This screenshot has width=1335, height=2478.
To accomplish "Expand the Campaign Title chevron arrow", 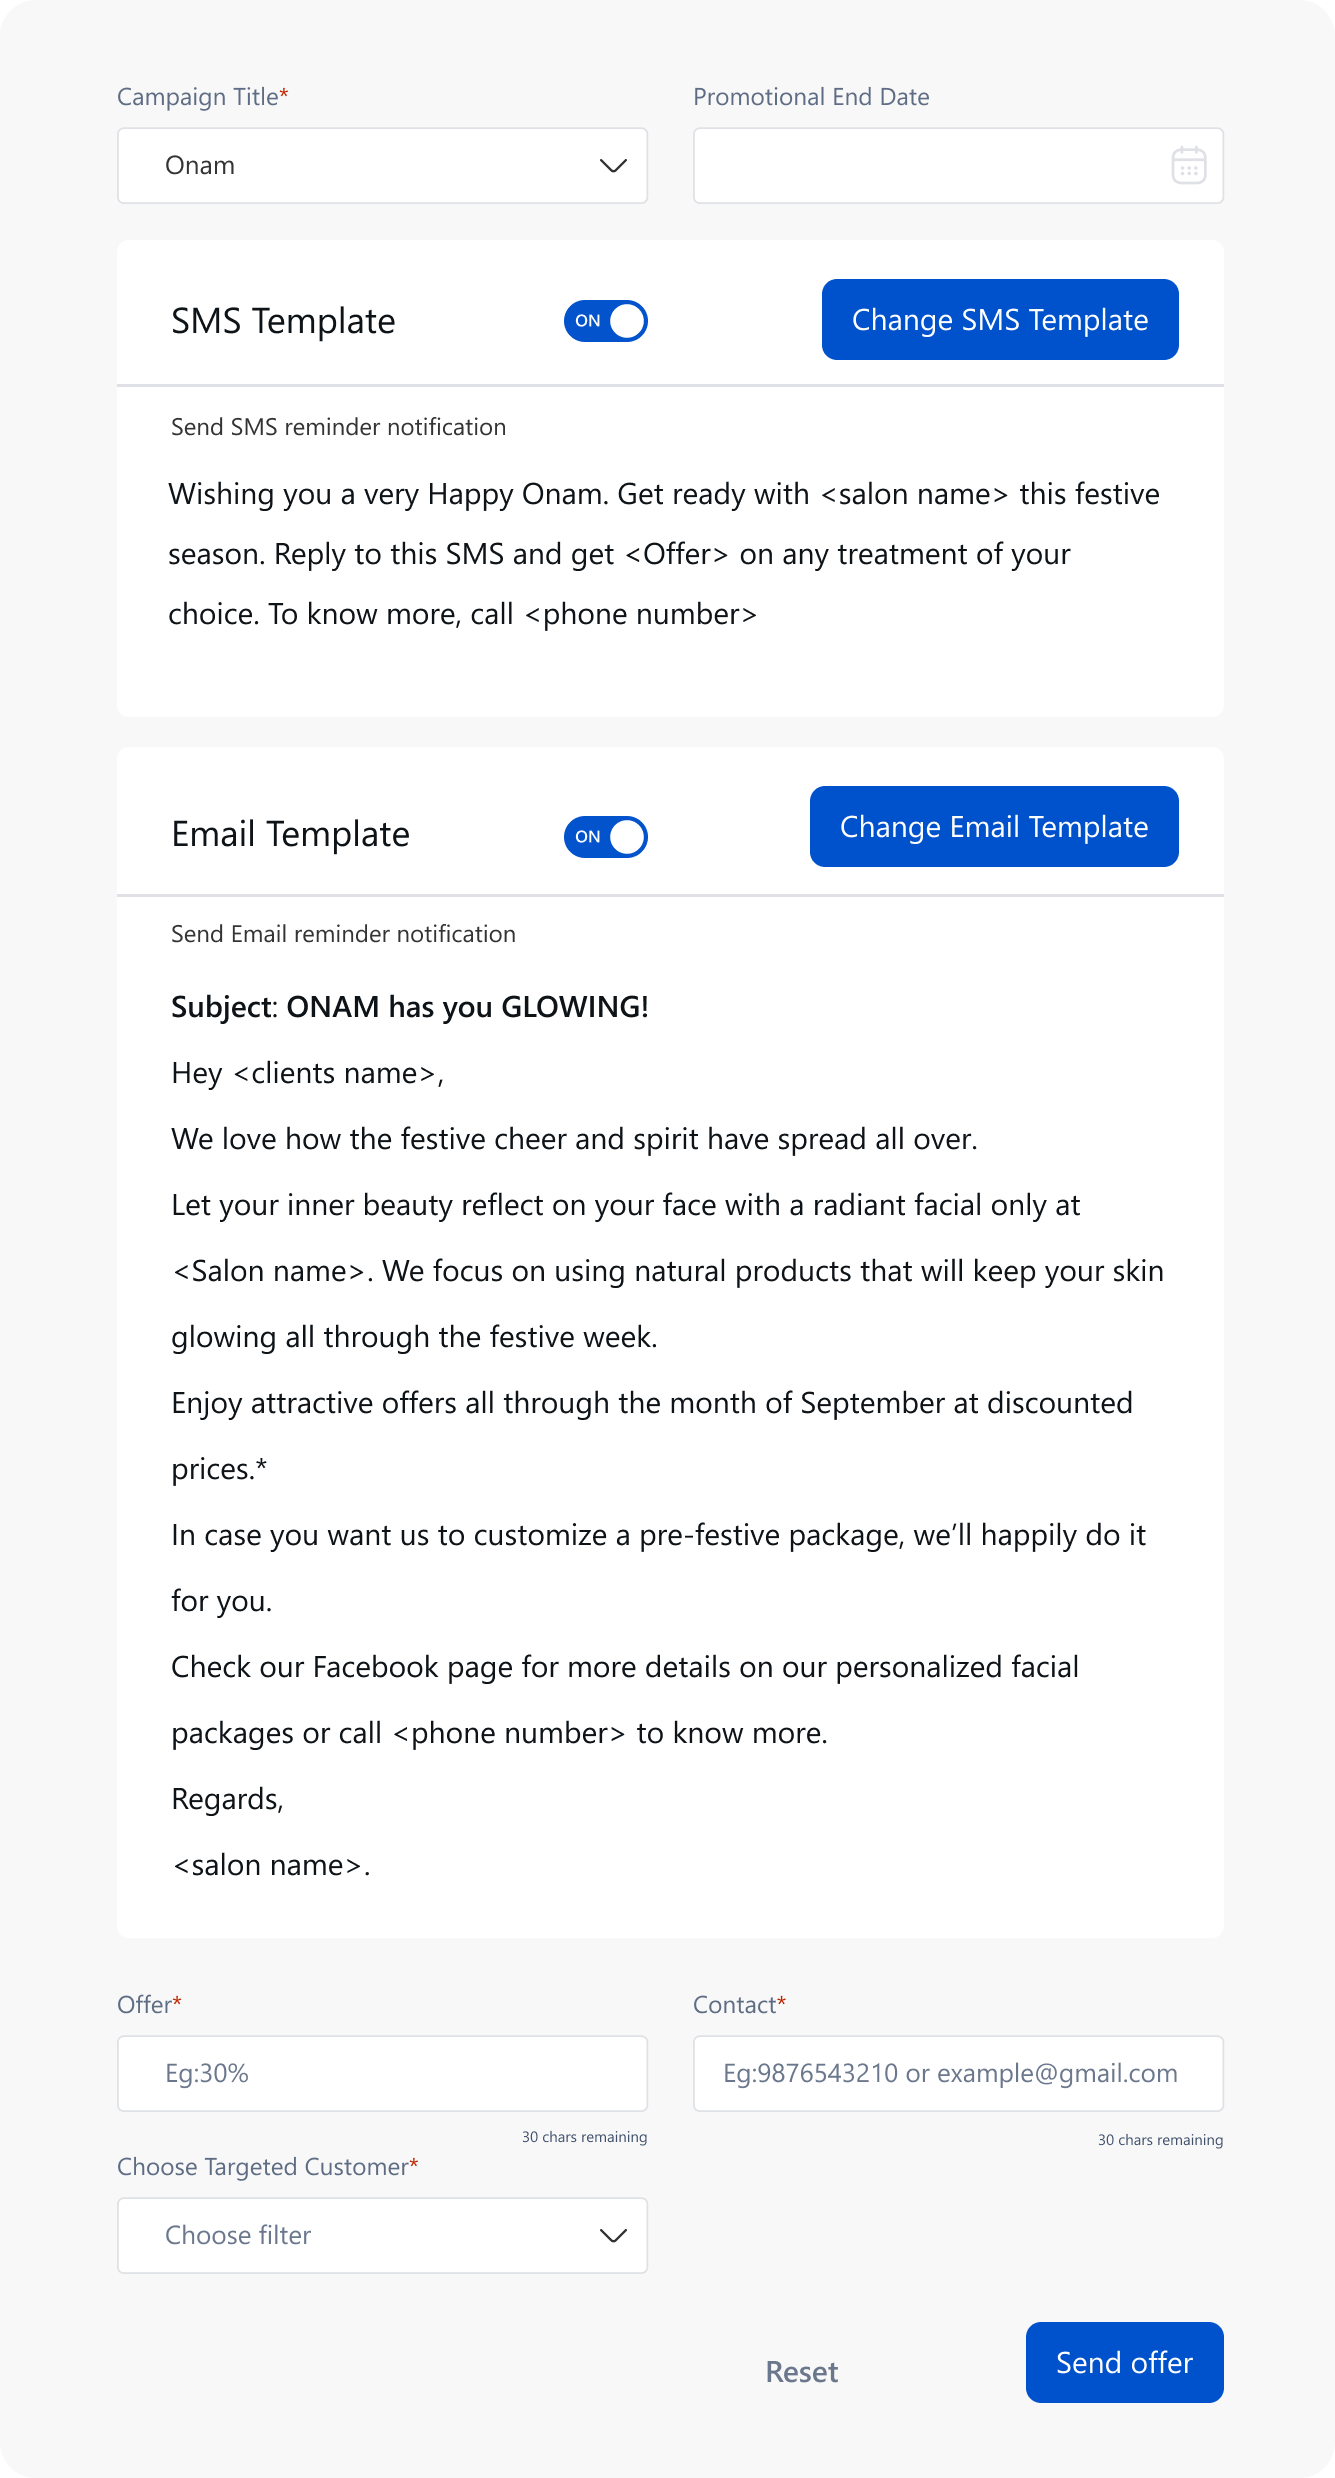I will pyautogui.click(x=613, y=166).
